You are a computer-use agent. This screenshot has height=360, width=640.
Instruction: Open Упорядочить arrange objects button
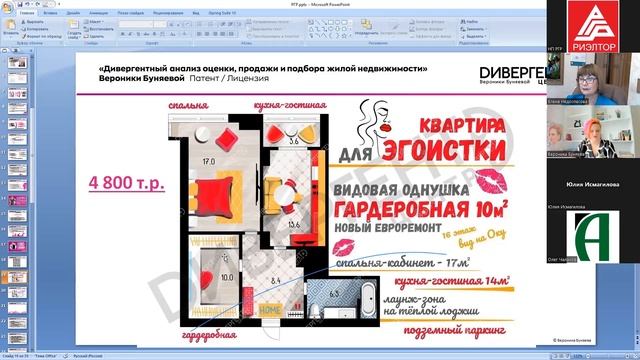click(x=367, y=27)
